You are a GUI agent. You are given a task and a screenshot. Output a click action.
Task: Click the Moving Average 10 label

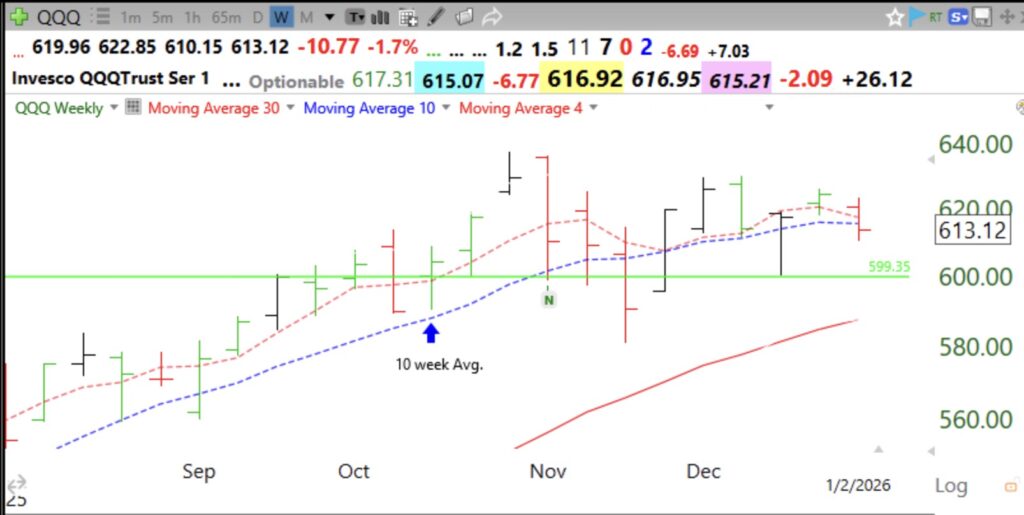tap(369, 108)
